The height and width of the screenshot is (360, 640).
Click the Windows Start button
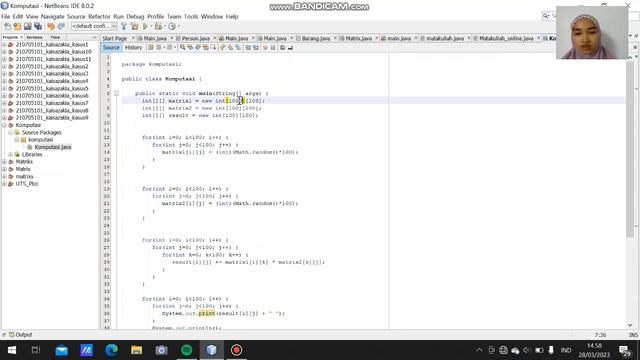[12, 350]
